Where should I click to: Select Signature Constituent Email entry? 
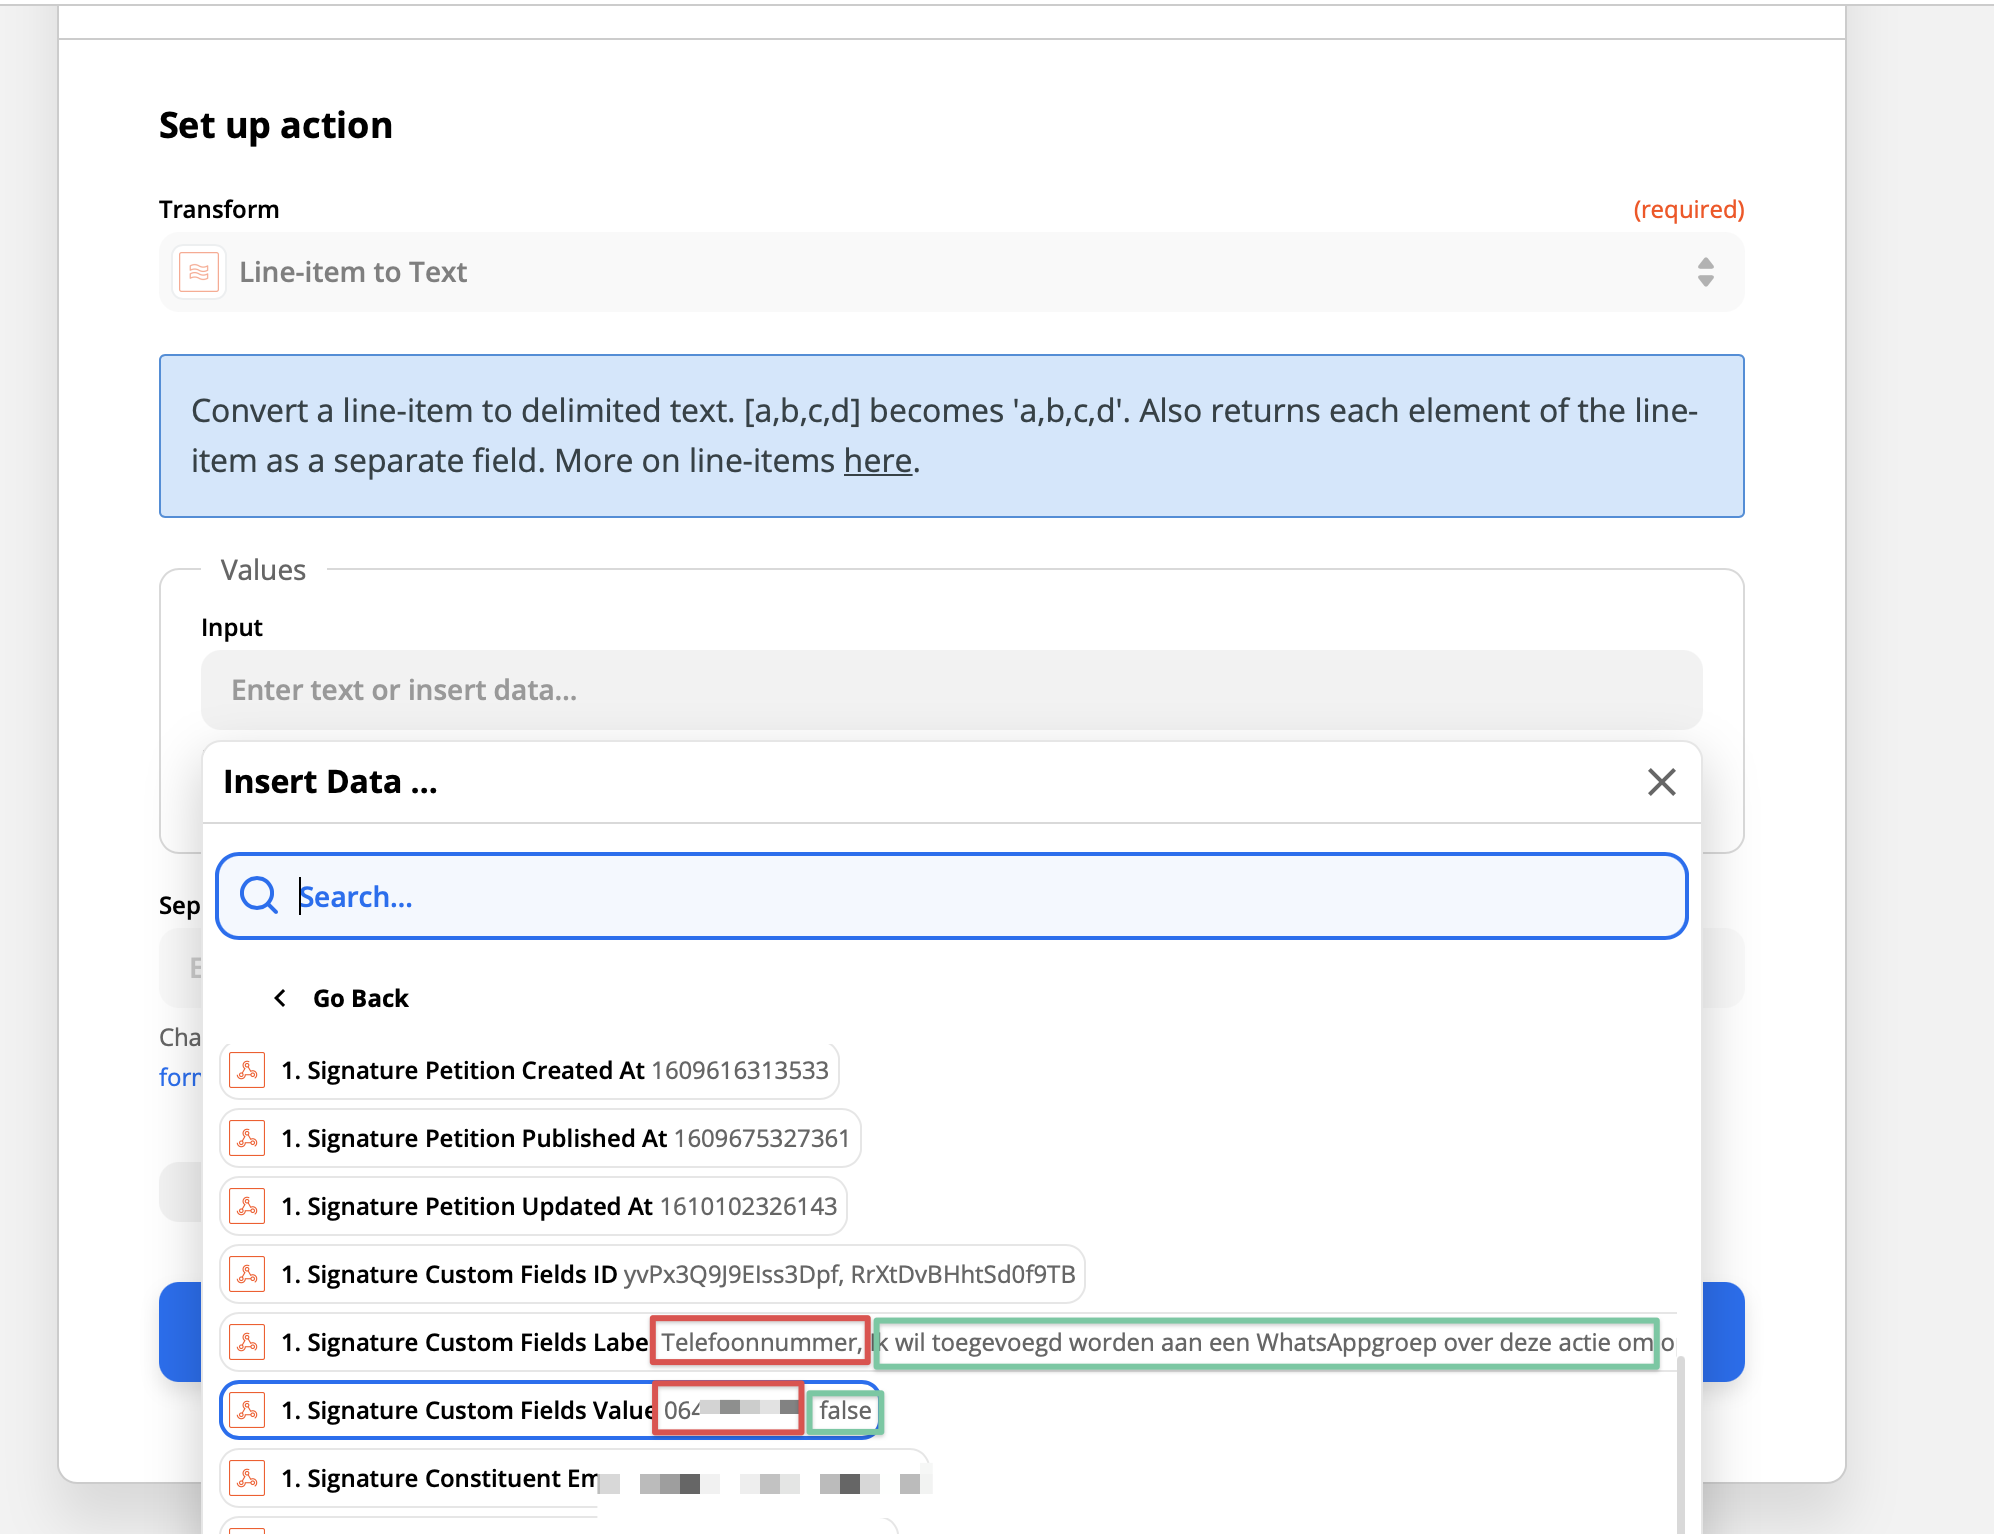tap(440, 1478)
